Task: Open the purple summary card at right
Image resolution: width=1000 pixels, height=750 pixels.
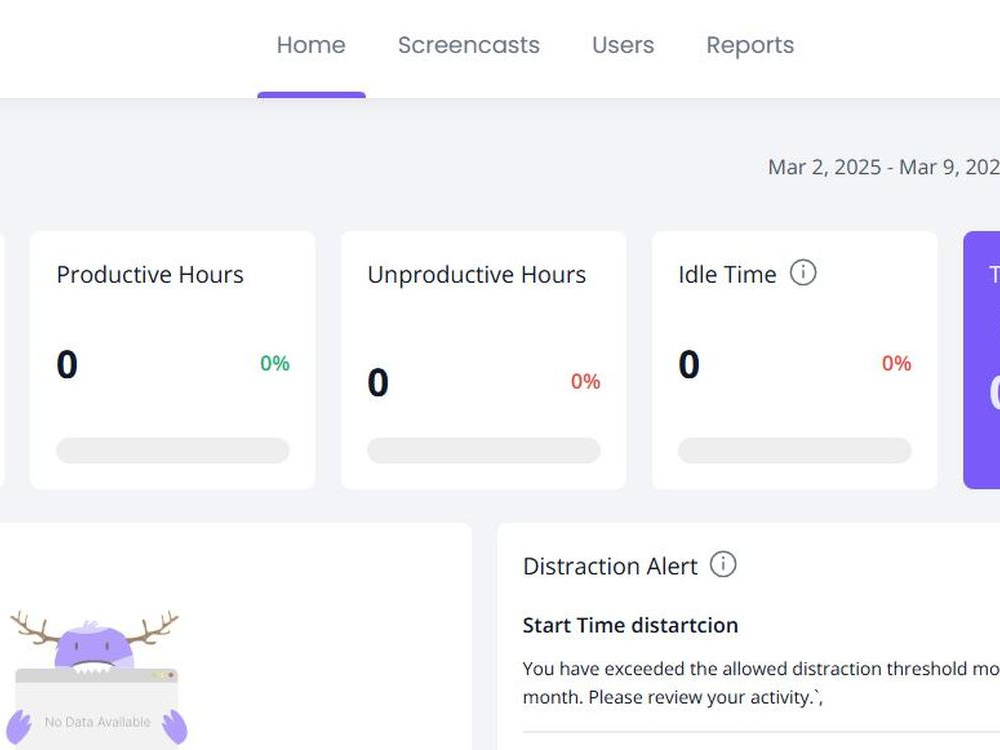Action: click(982, 360)
